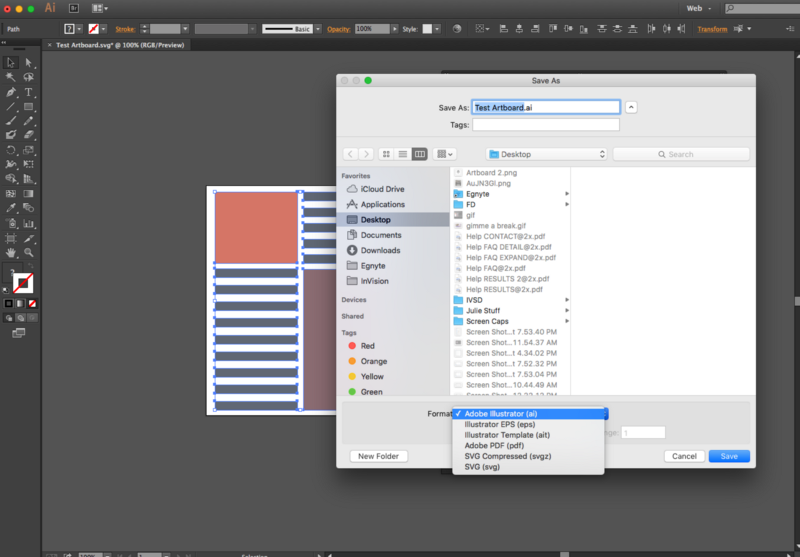Create a New Folder

pyautogui.click(x=379, y=456)
